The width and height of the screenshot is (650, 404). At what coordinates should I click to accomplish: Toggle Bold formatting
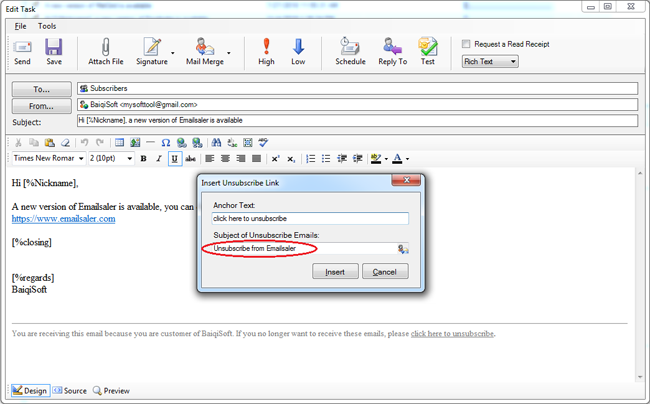pyautogui.click(x=143, y=159)
